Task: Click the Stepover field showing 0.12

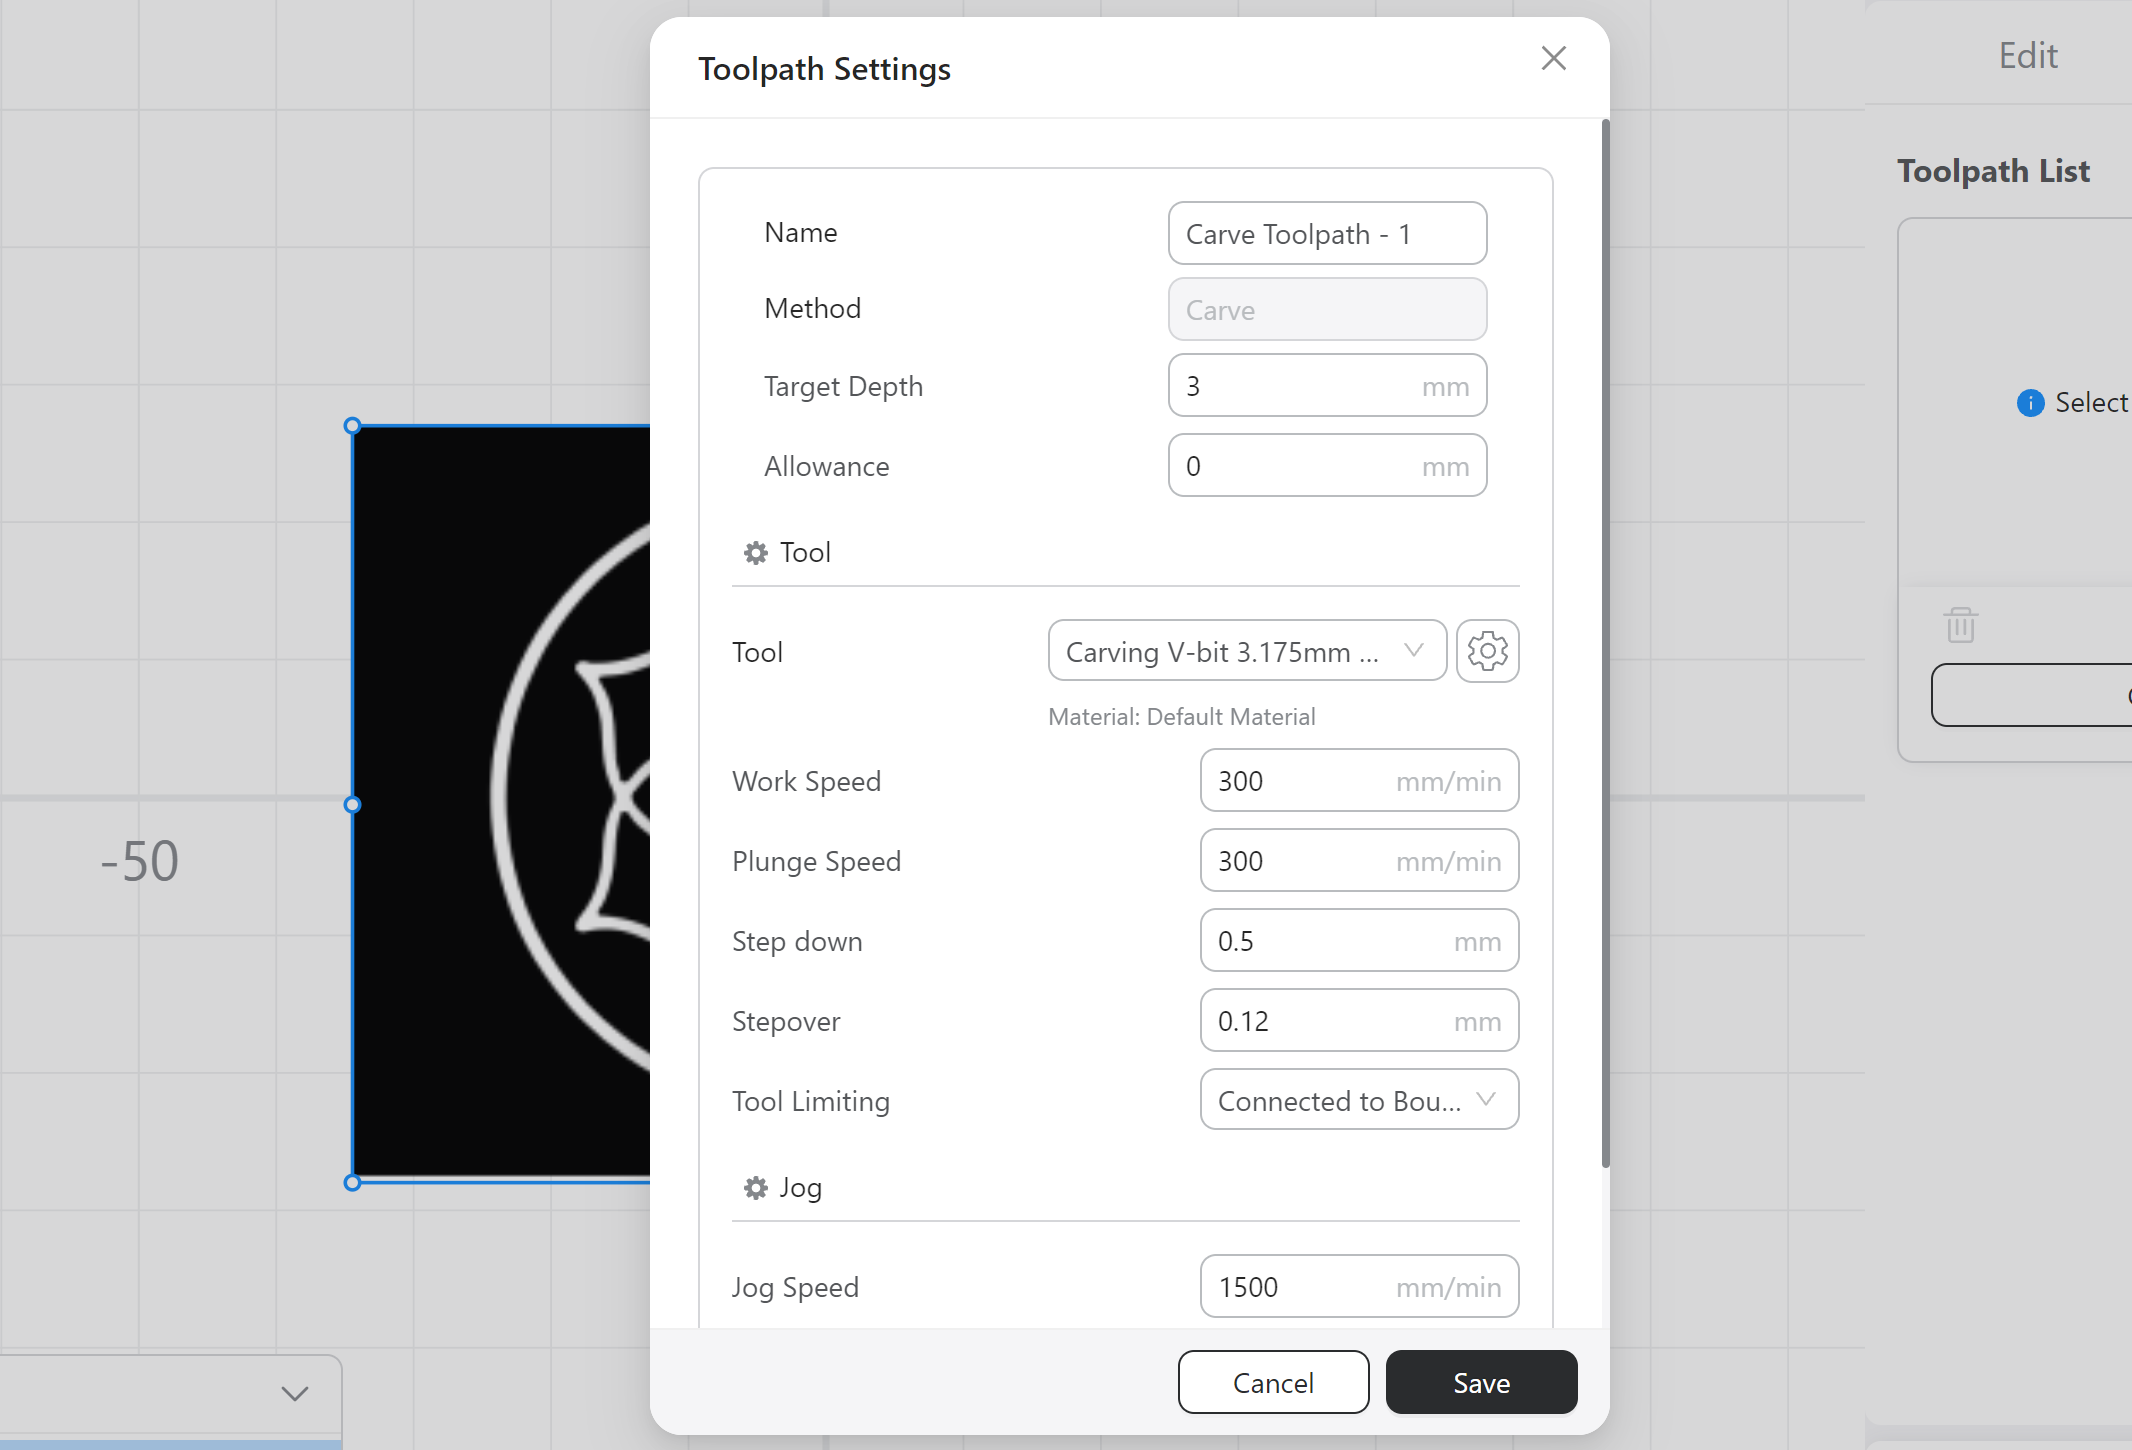Action: click(1359, 1020)
